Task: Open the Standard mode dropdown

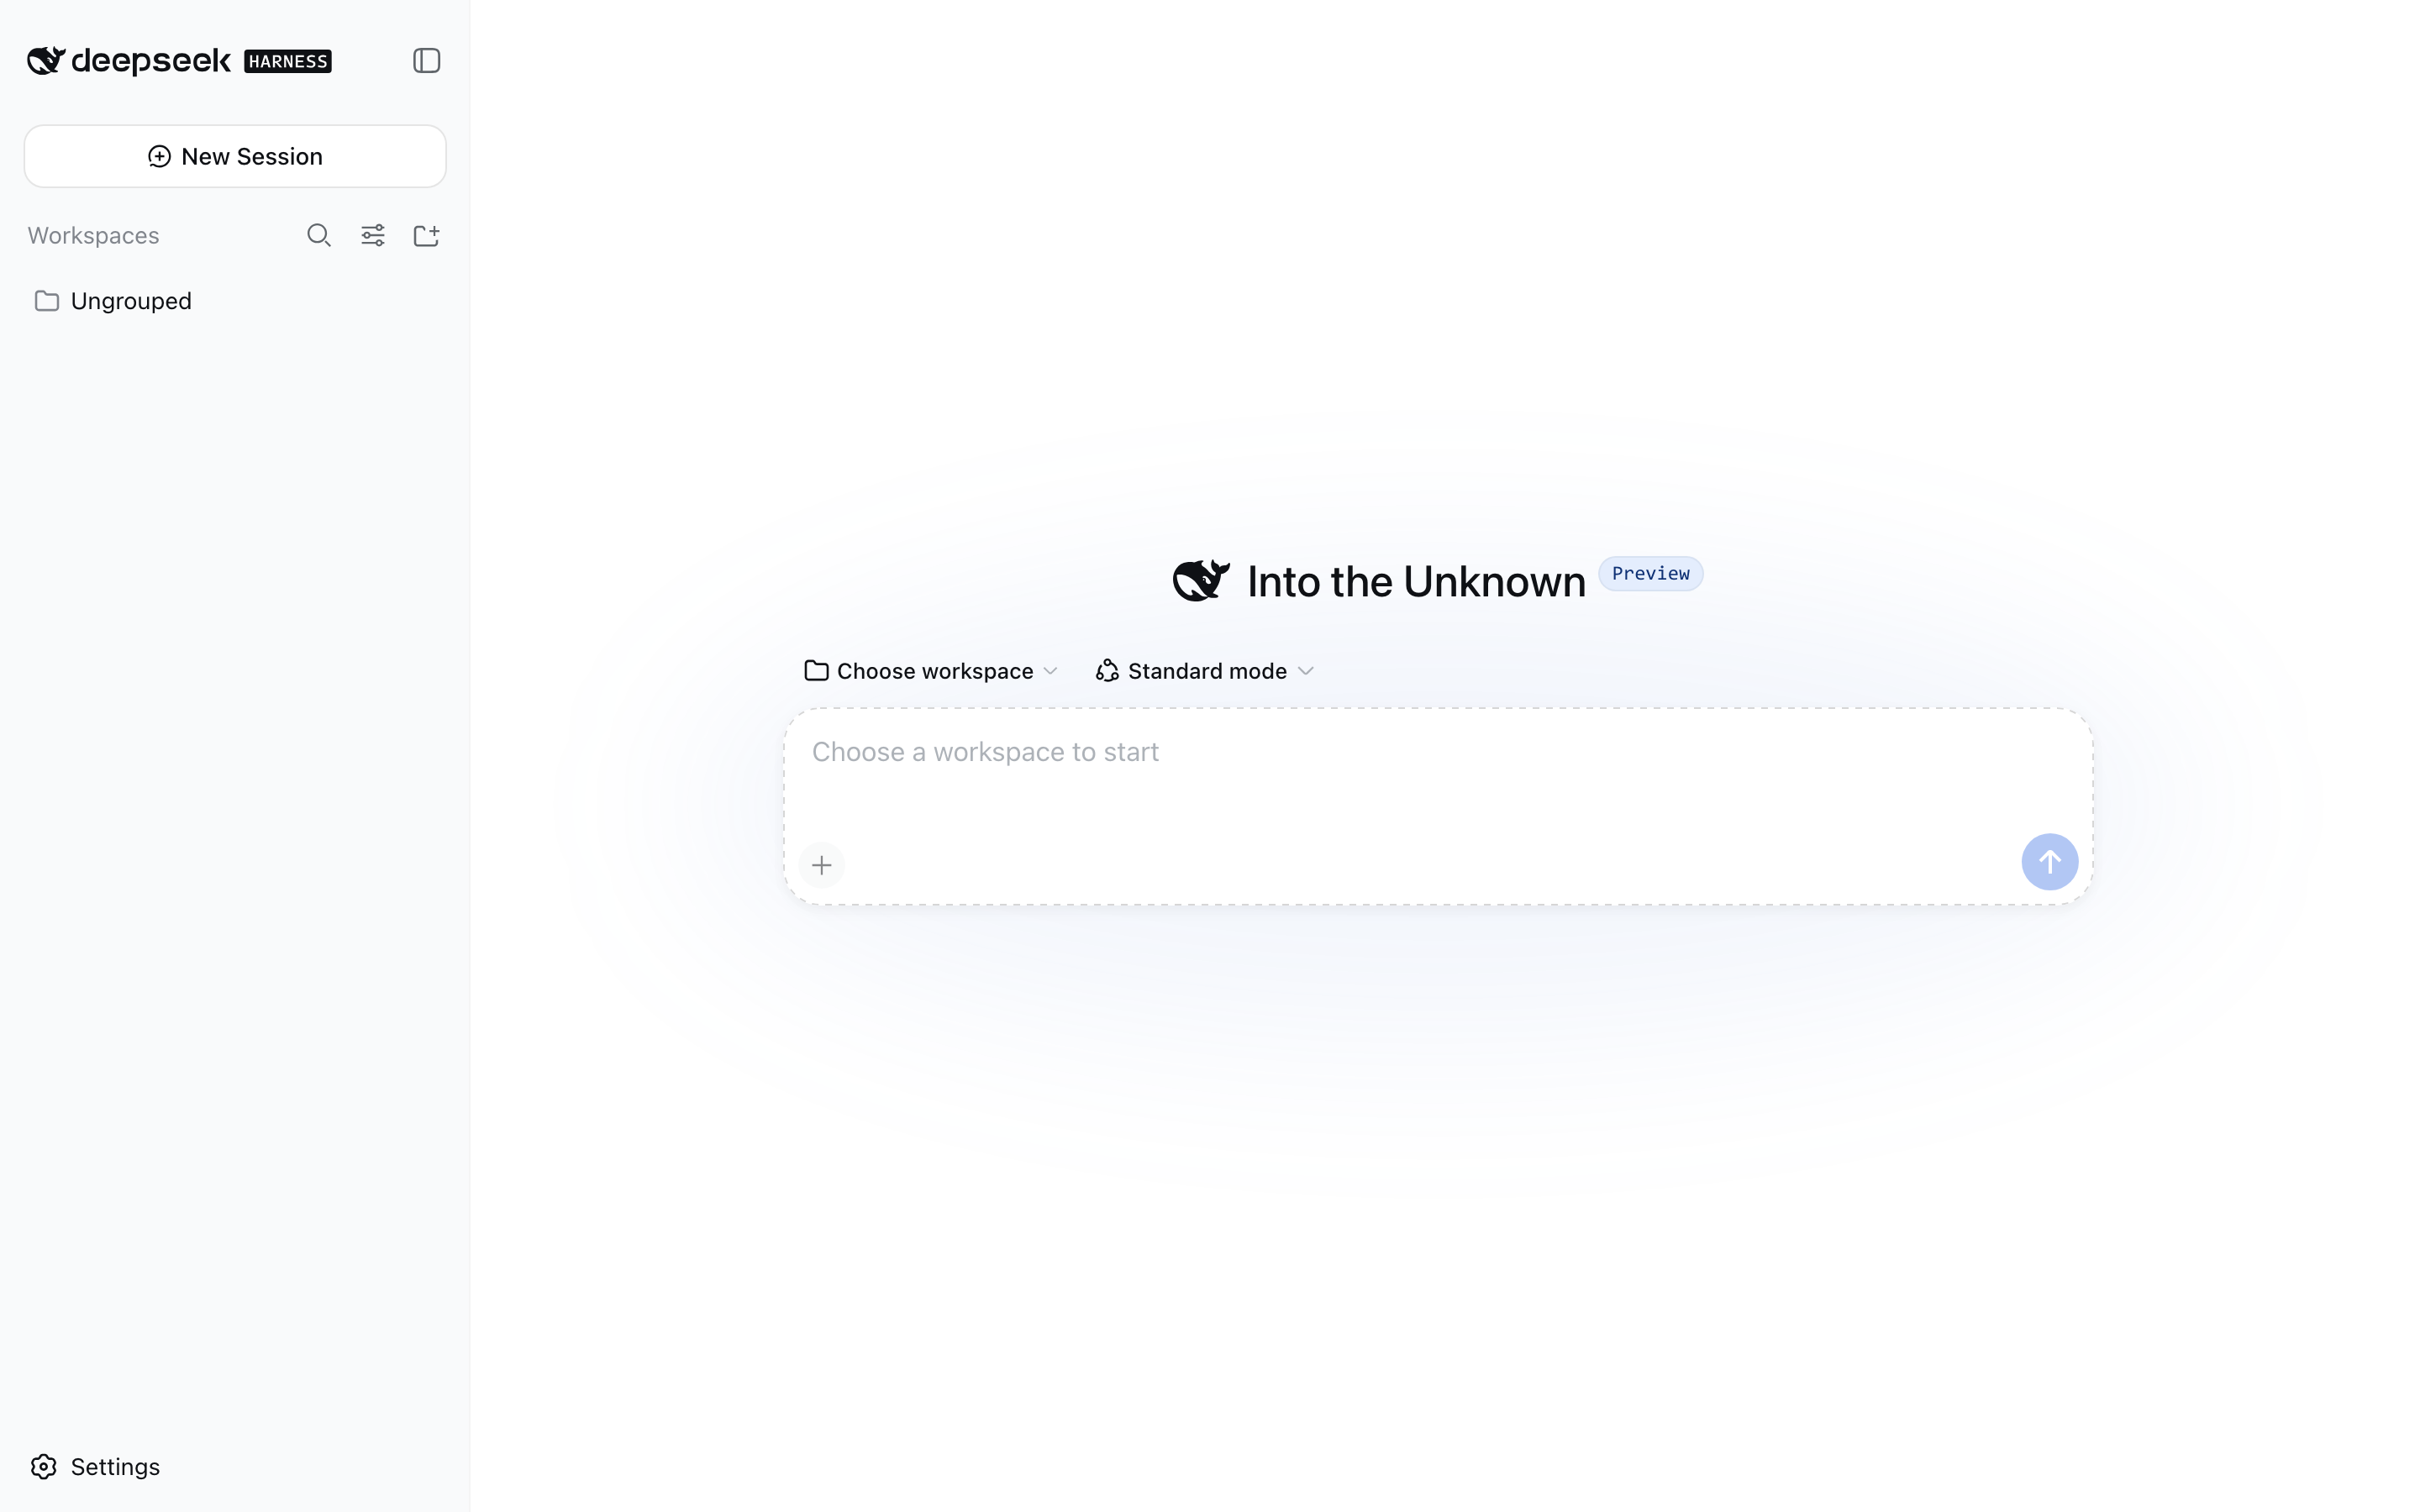Action: 1205,671
